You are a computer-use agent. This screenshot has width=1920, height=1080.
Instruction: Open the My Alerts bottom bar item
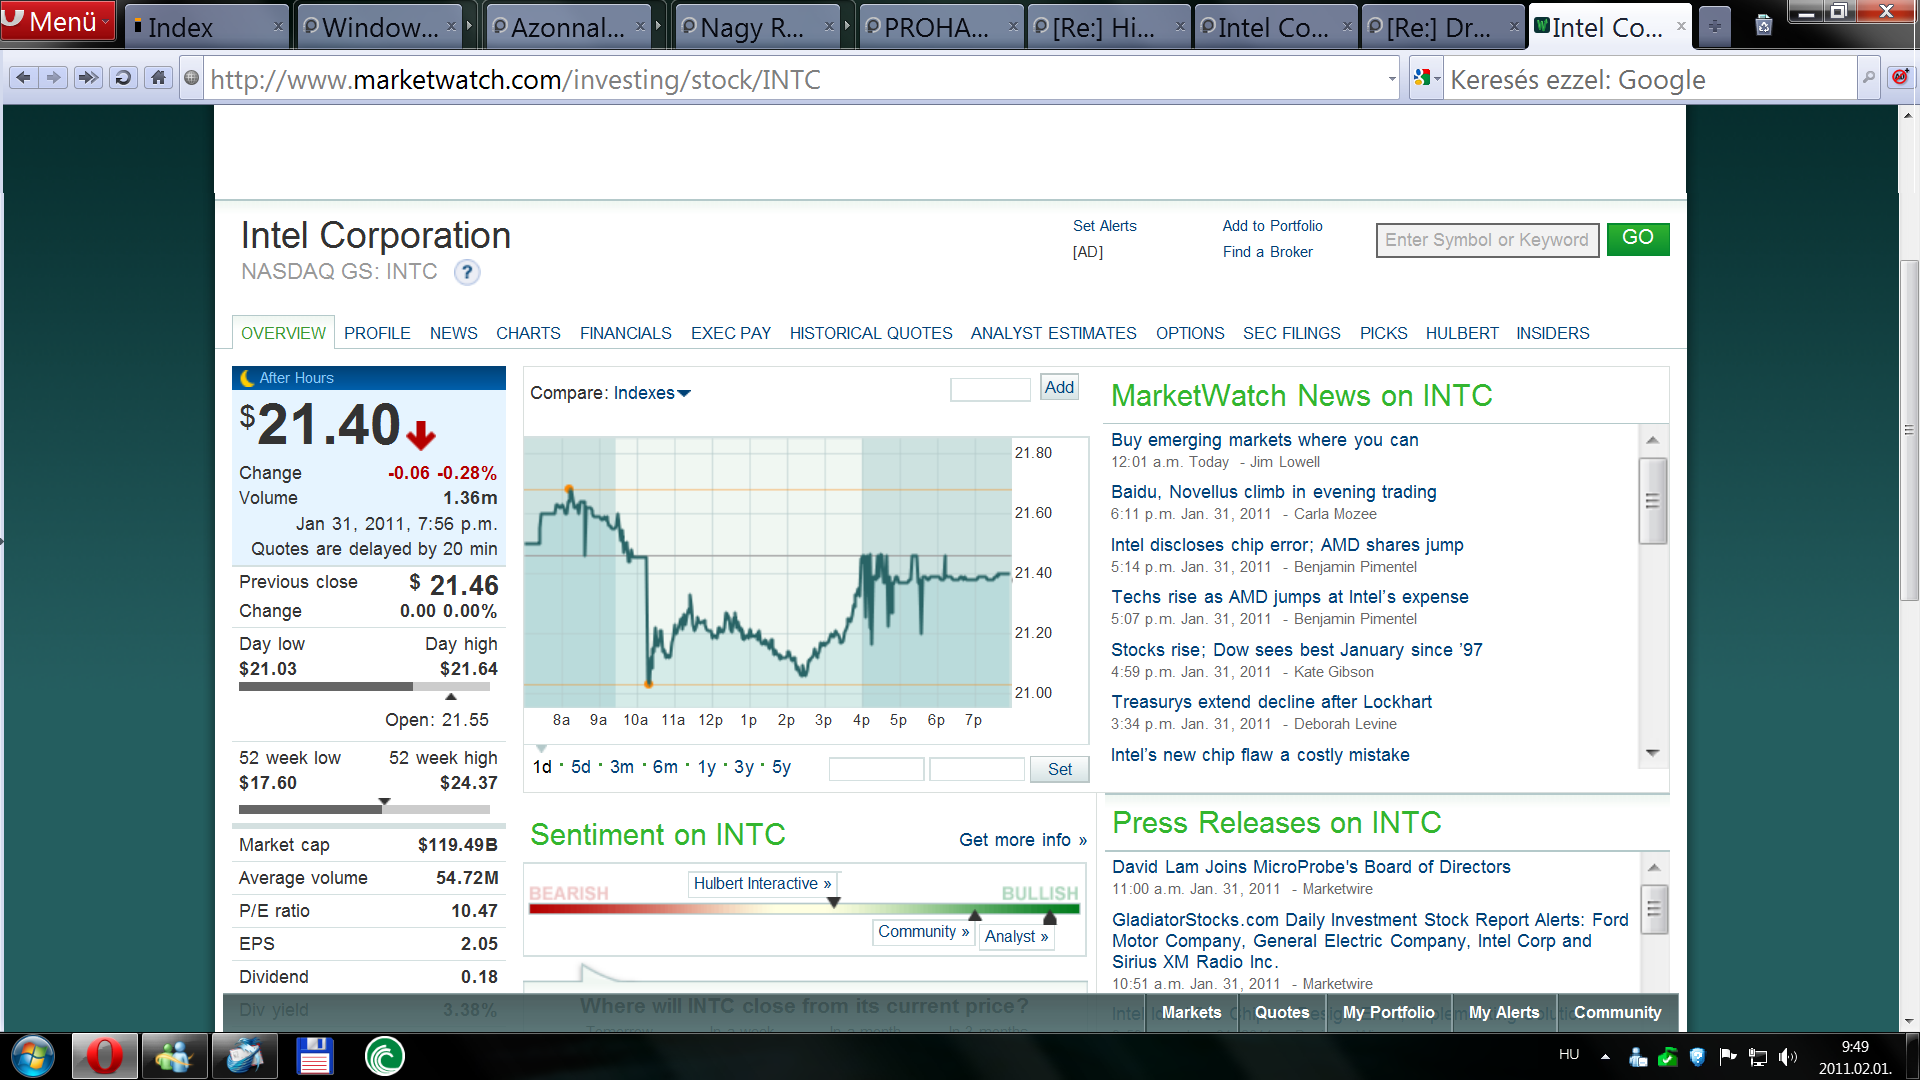[x=1504, y=1013]
